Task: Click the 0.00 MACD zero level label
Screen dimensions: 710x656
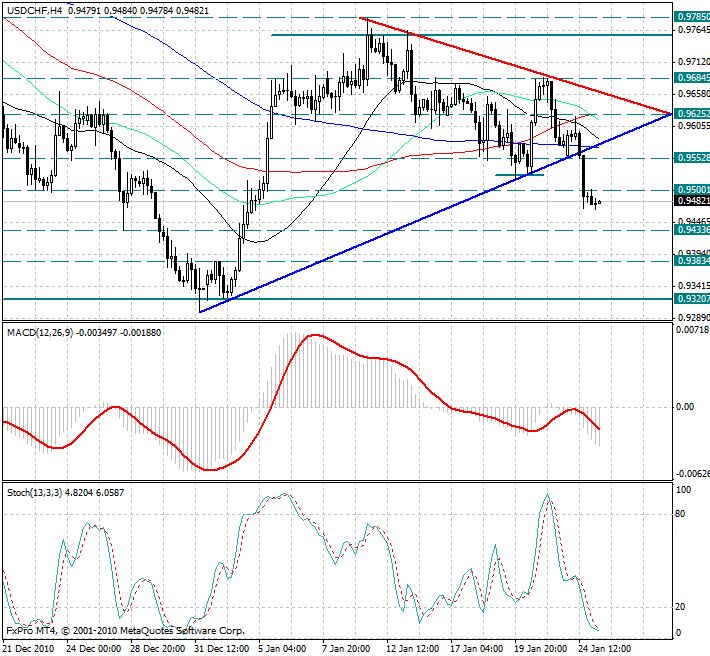Action: [685, 407]
